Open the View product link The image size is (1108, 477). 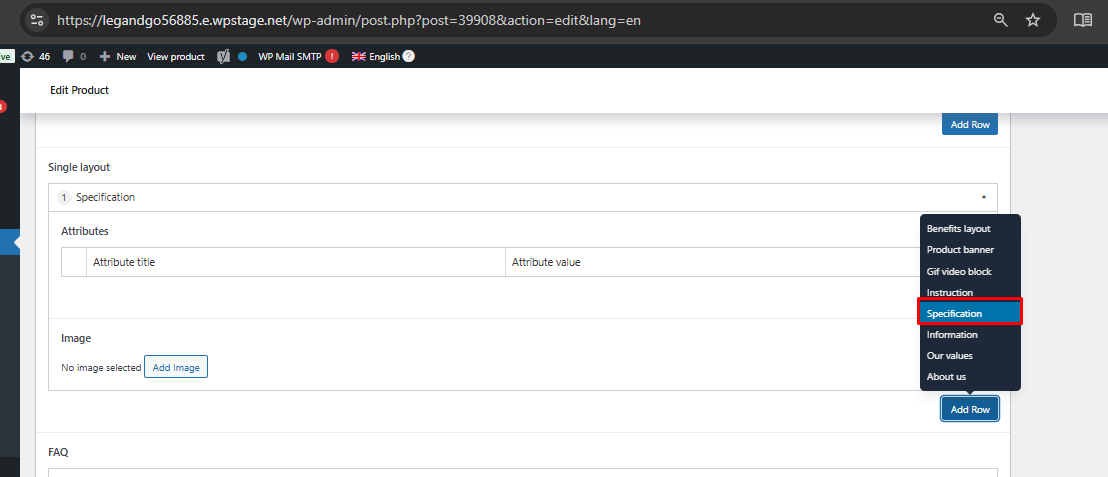click(x=176, y=57)
